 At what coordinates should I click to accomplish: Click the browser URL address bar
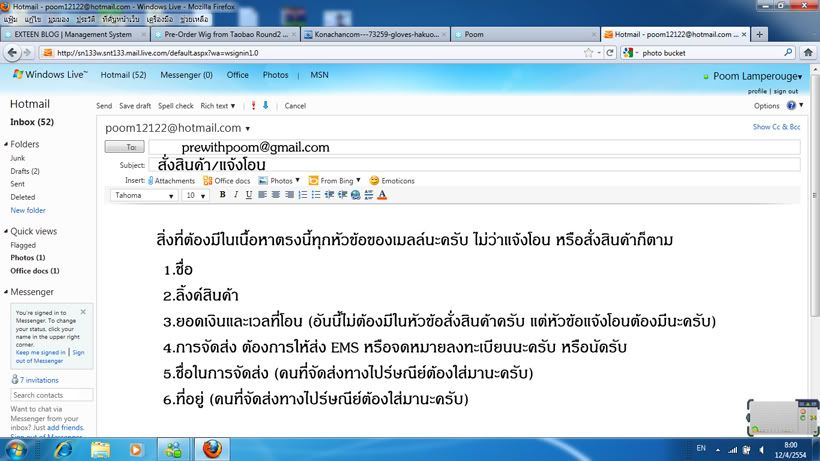tap(317, 53)
